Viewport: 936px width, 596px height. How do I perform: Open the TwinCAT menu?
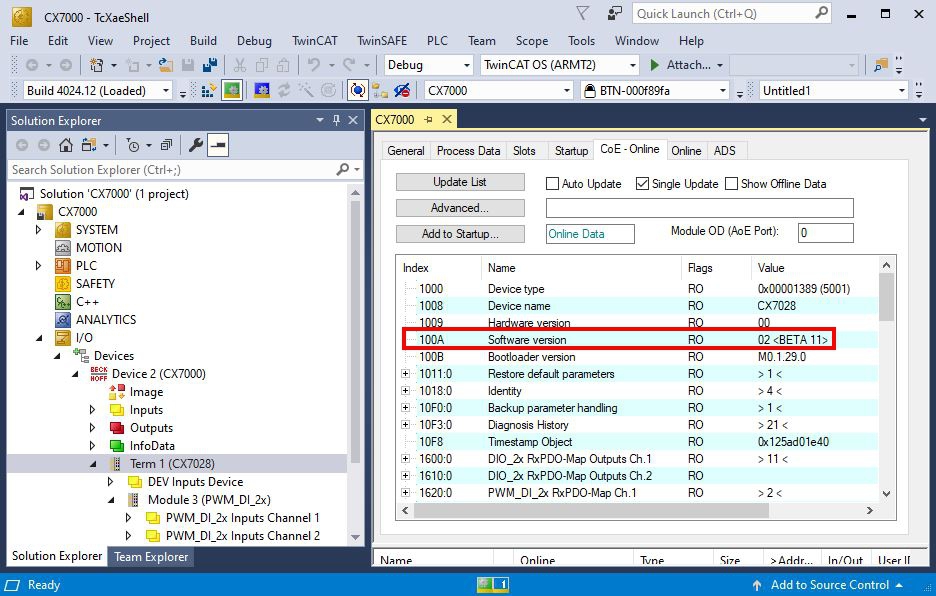pos(314,41)
